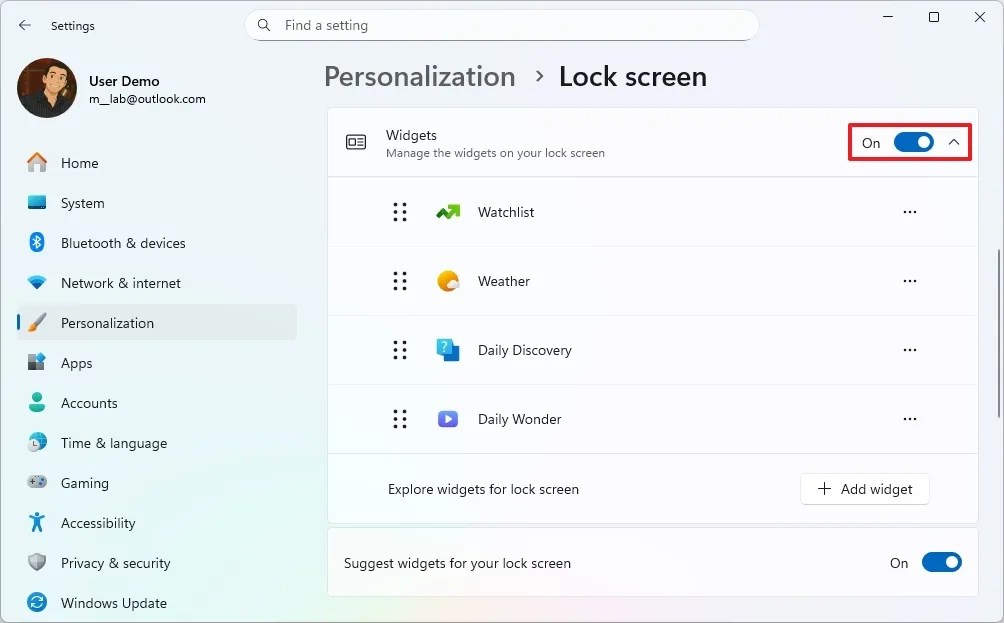Click the Add widget button
The image size is (1004, 623).
(x=864, y=489)
